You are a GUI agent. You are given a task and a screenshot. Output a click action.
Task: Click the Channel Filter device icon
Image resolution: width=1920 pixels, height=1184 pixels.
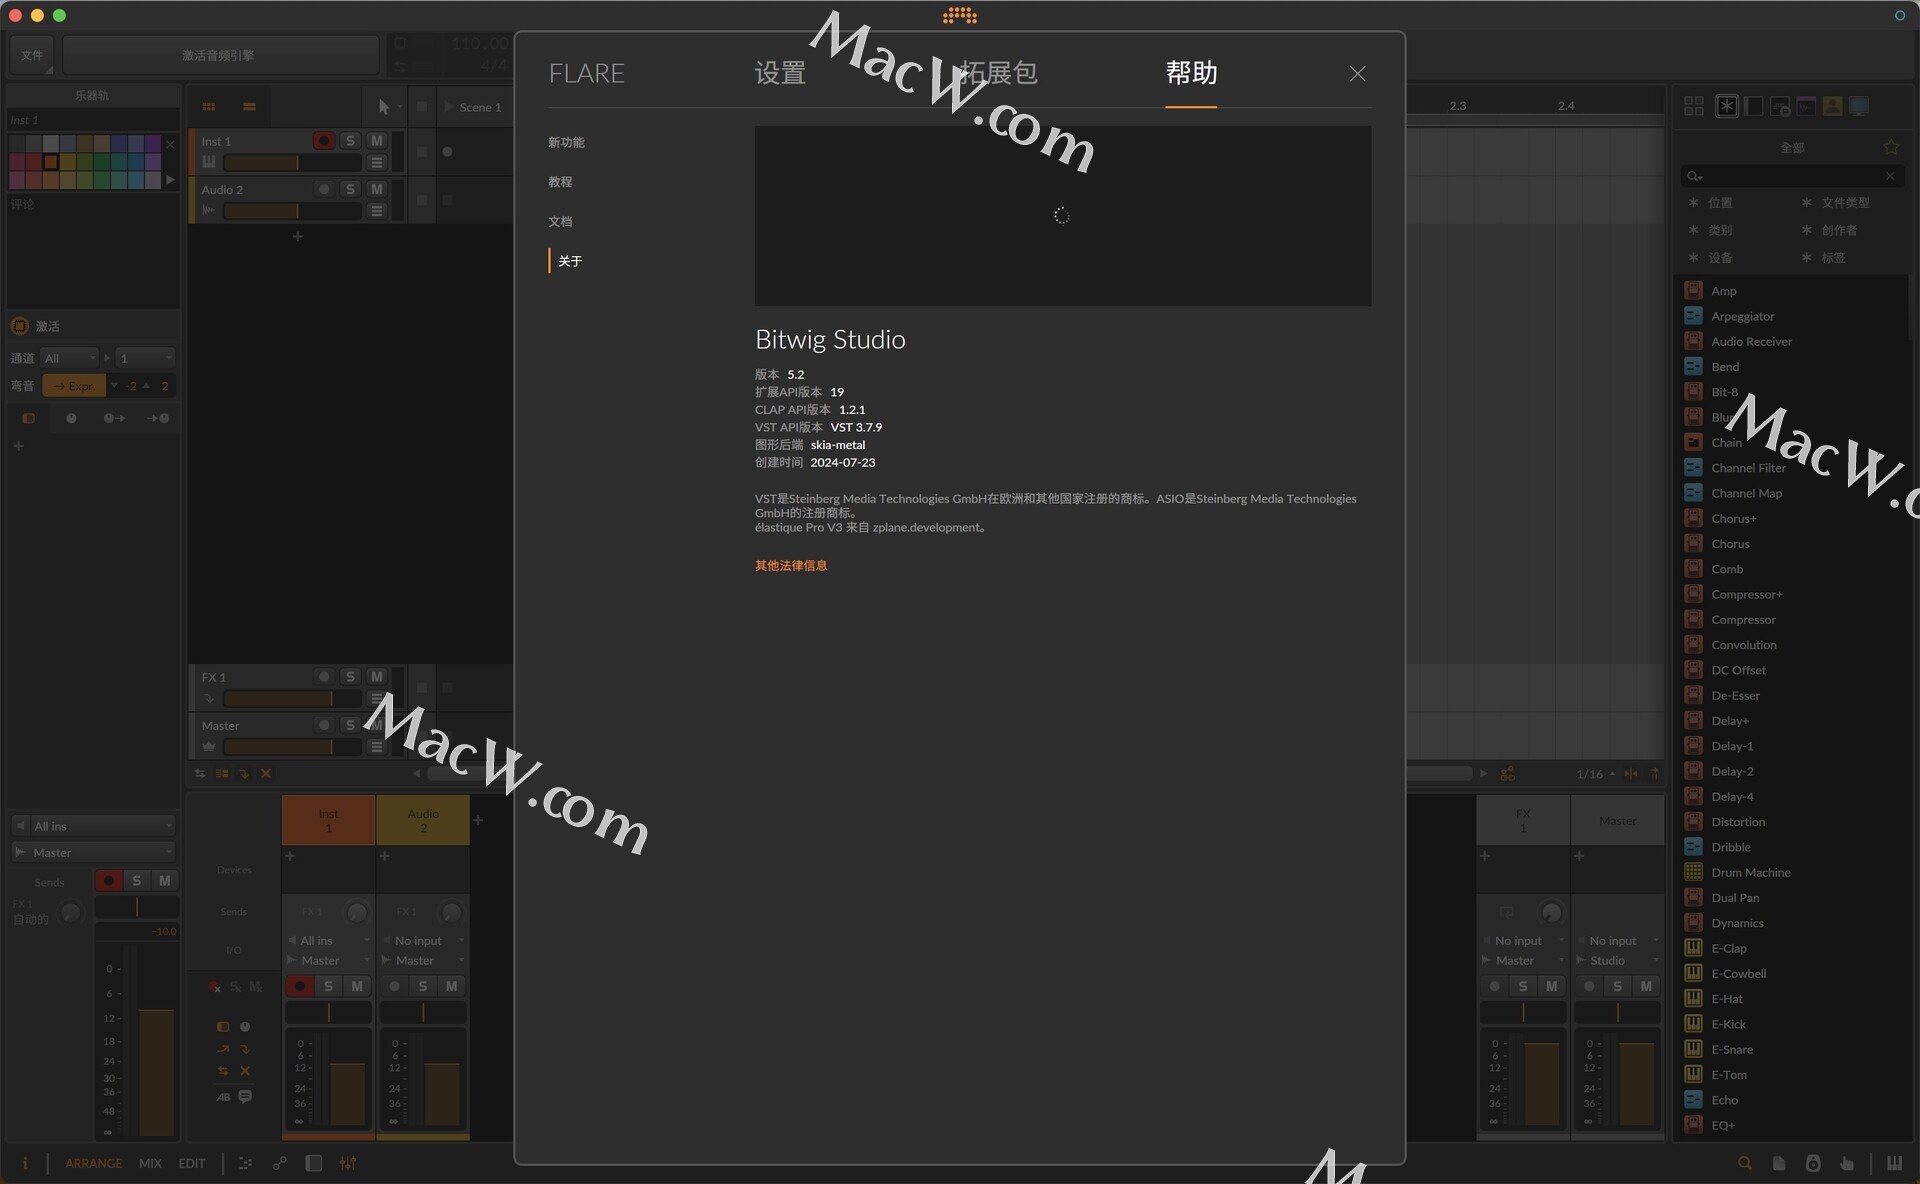(x=1693, y=468)
